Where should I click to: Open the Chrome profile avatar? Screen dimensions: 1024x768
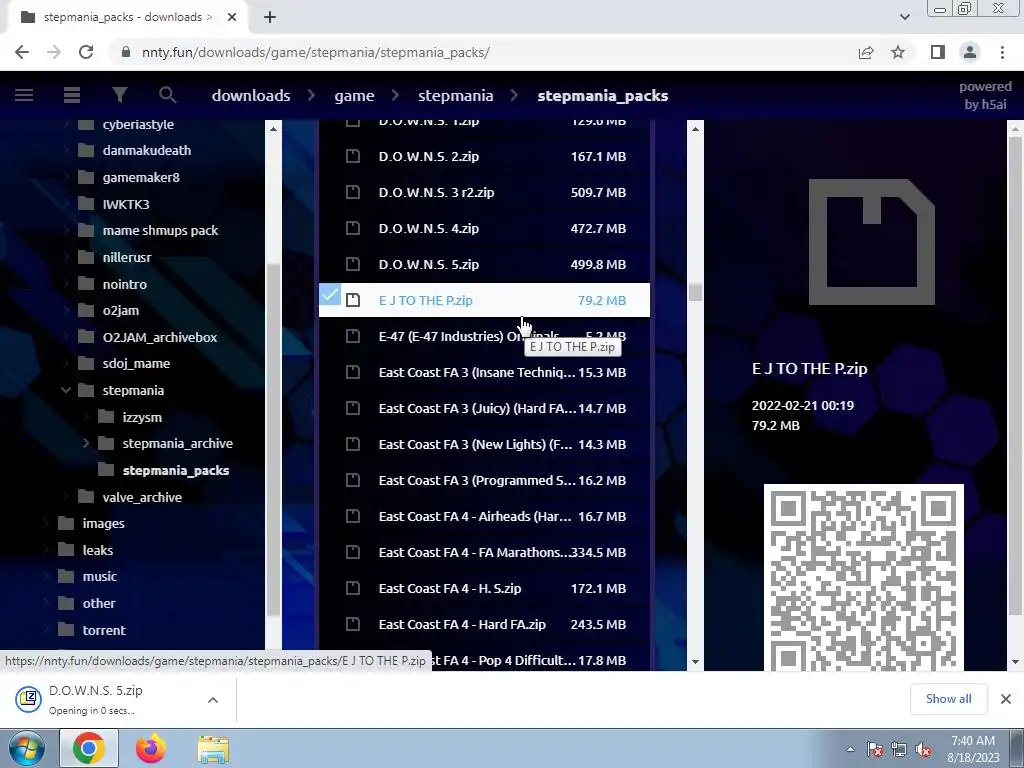[970, 52]
